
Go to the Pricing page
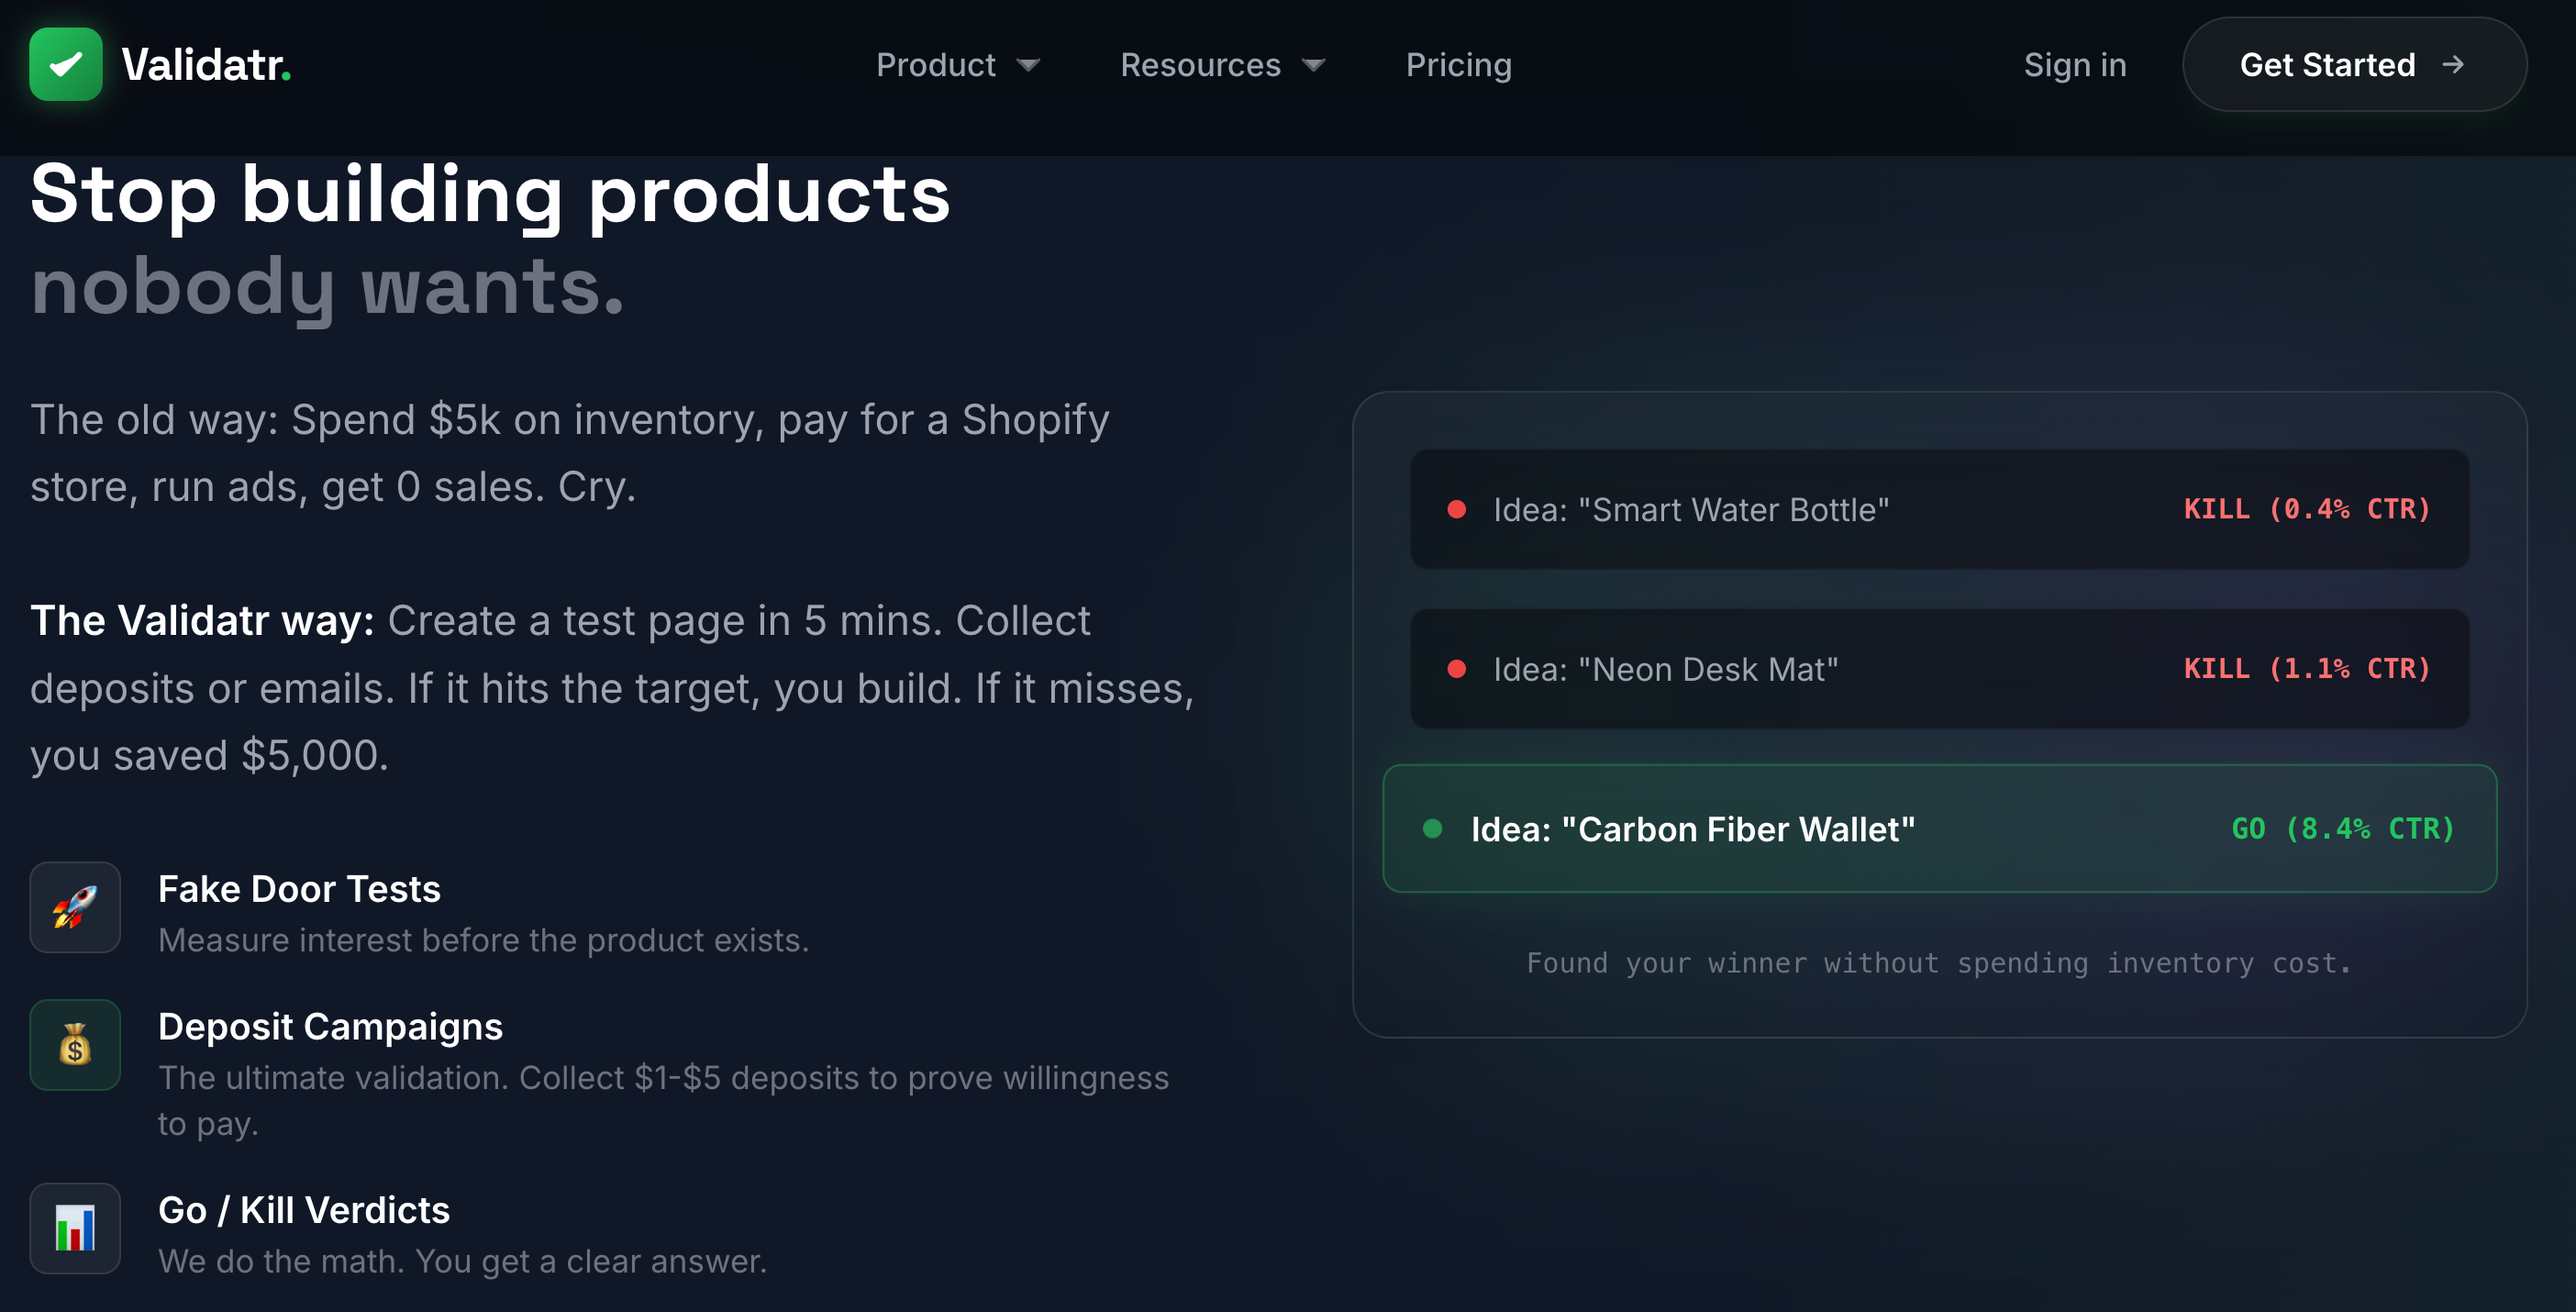pos(1458,65)
